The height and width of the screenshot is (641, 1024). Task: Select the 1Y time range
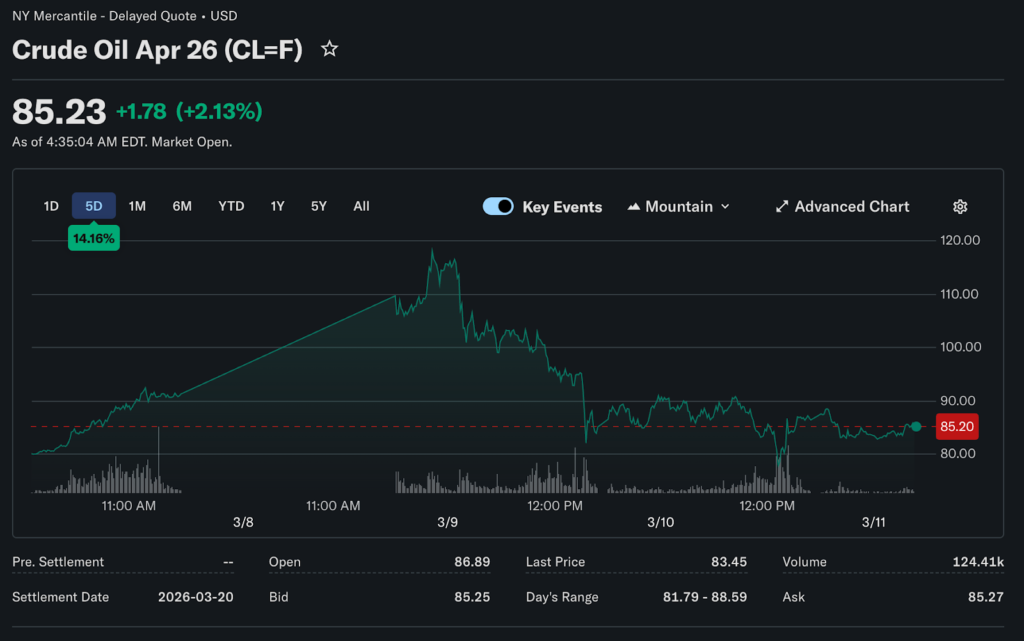(x=277, y=206)
